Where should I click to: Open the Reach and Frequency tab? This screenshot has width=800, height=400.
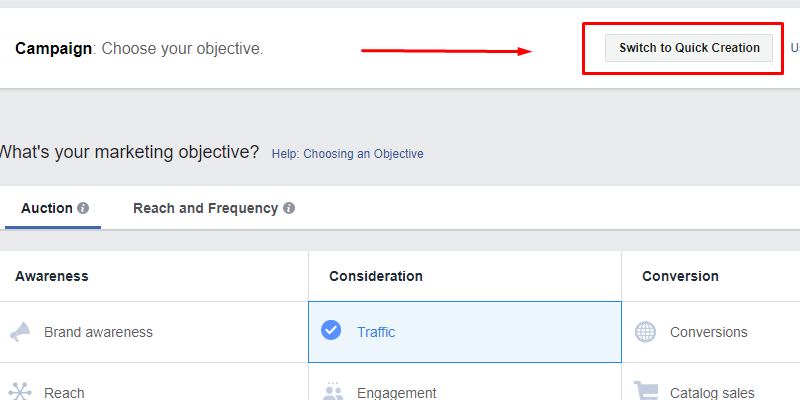(x=206, y=208)
